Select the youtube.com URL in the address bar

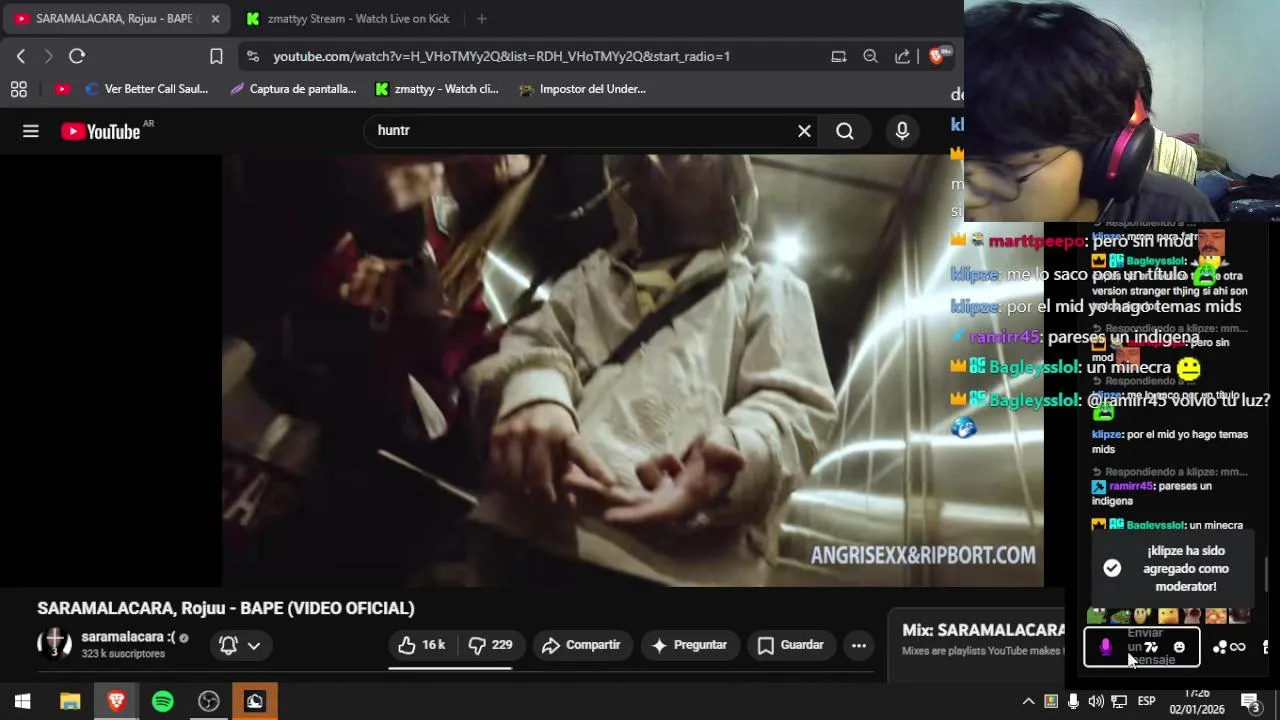[501, 56]
